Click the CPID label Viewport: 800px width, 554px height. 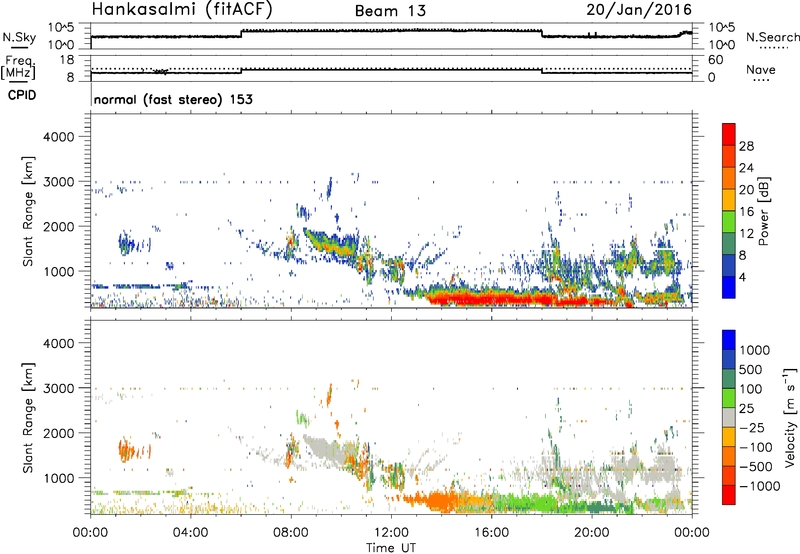click(22, 95)
